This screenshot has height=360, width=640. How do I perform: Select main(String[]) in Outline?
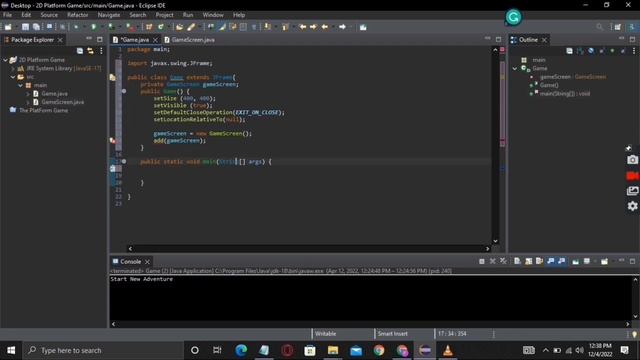pyautogui.click(x=564, y=93)
